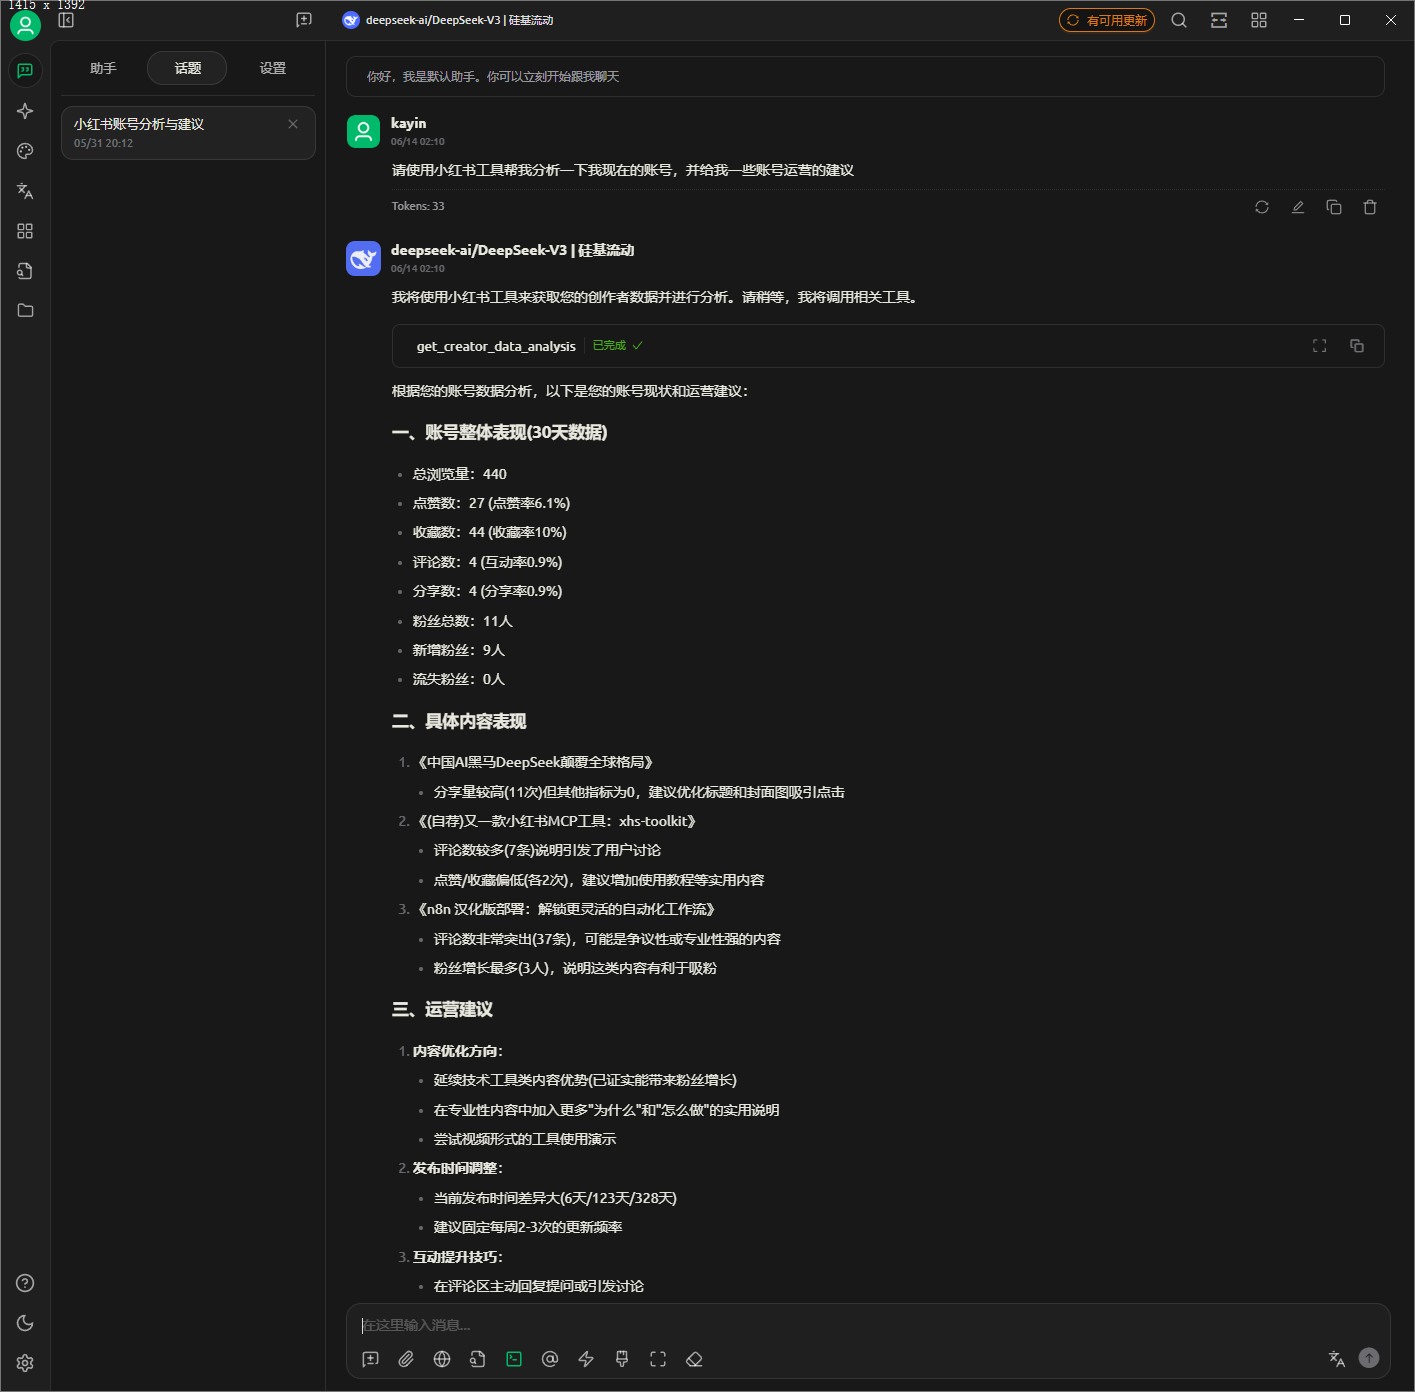Click the 有可用更新 update button
This screenshot has width=1415, height=1392.
[x=1107, y=20]
